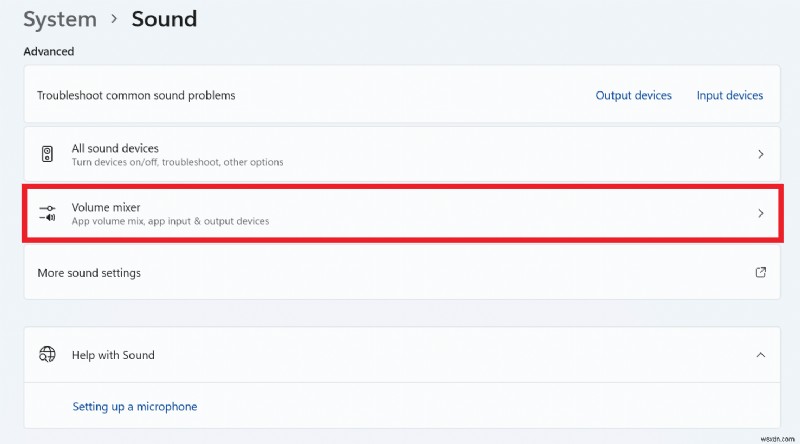
Task: Open the Setting up a microphone link
Action: (135, 407)
